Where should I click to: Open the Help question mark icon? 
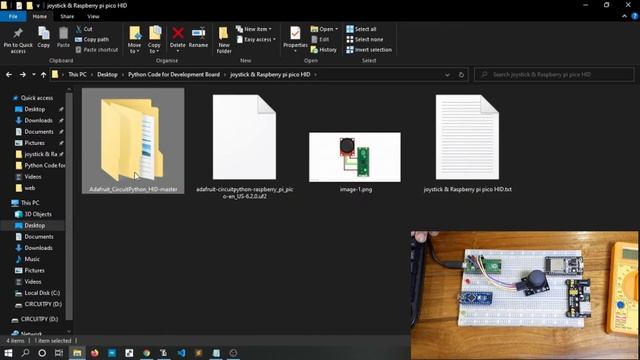pyautogui.click(x=635, y=16)
